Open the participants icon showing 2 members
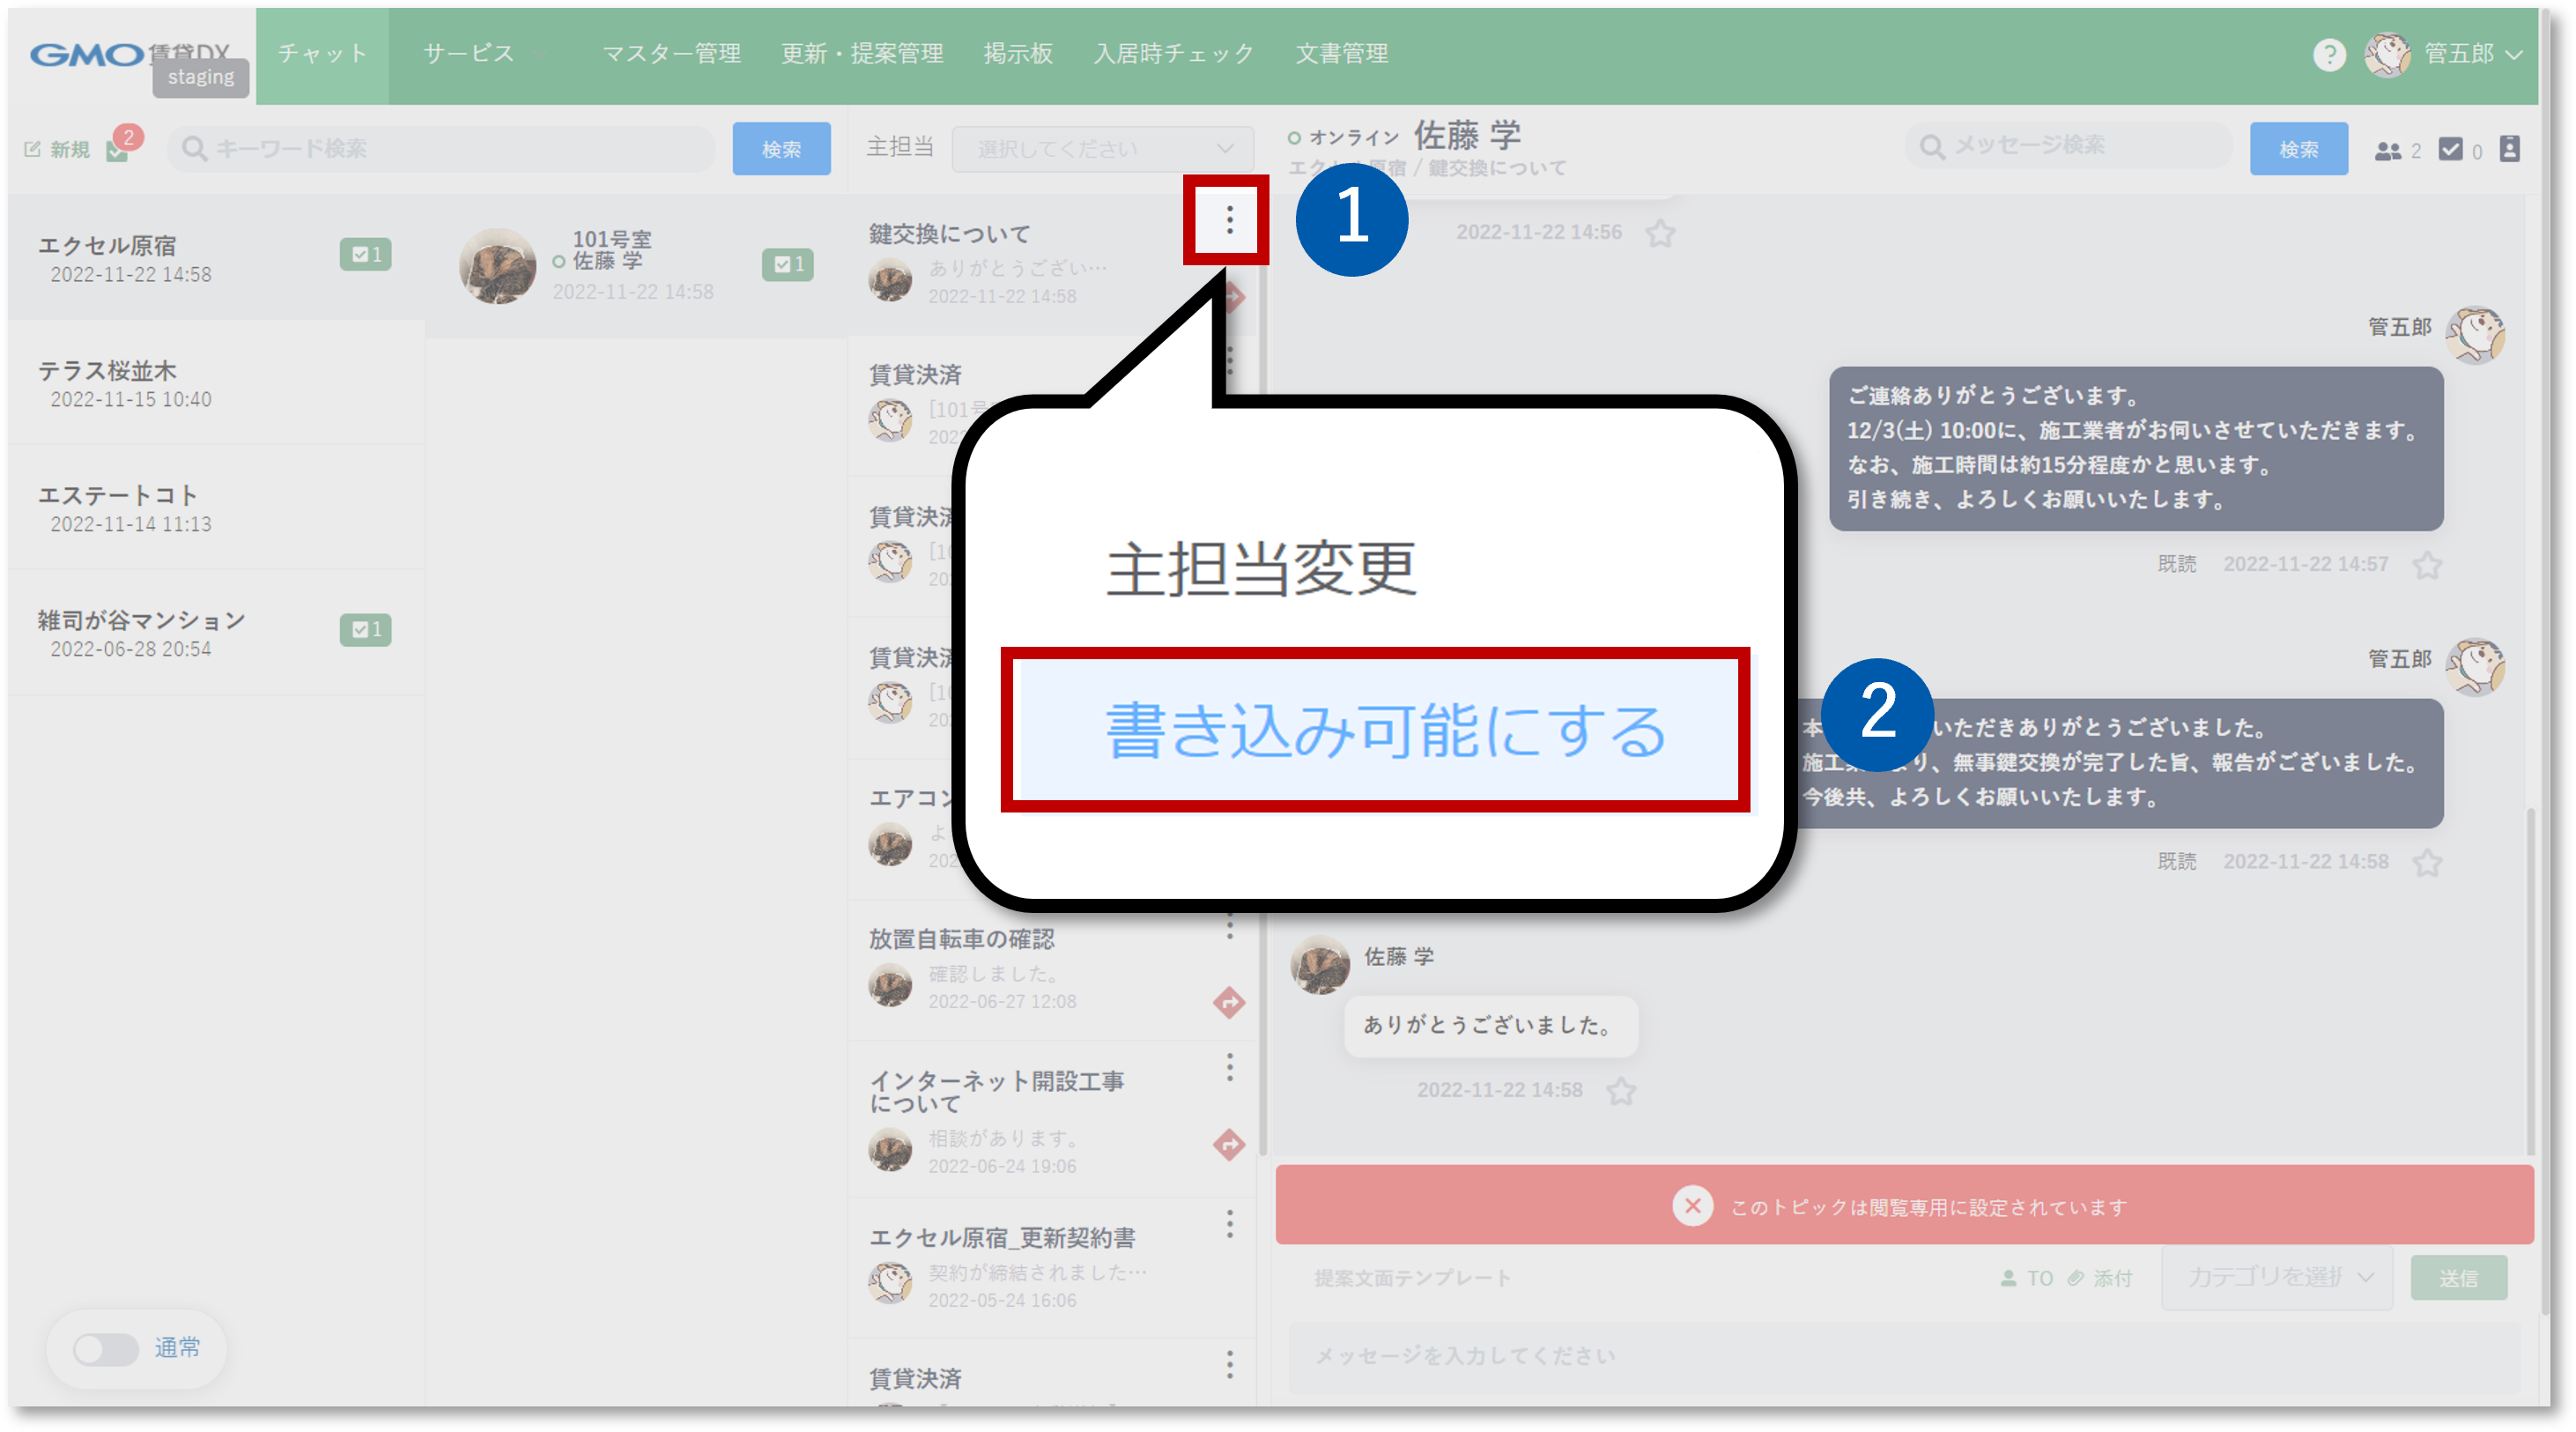Image resolution: width=2576 pixels, height=1432 pixels. 2388,150
